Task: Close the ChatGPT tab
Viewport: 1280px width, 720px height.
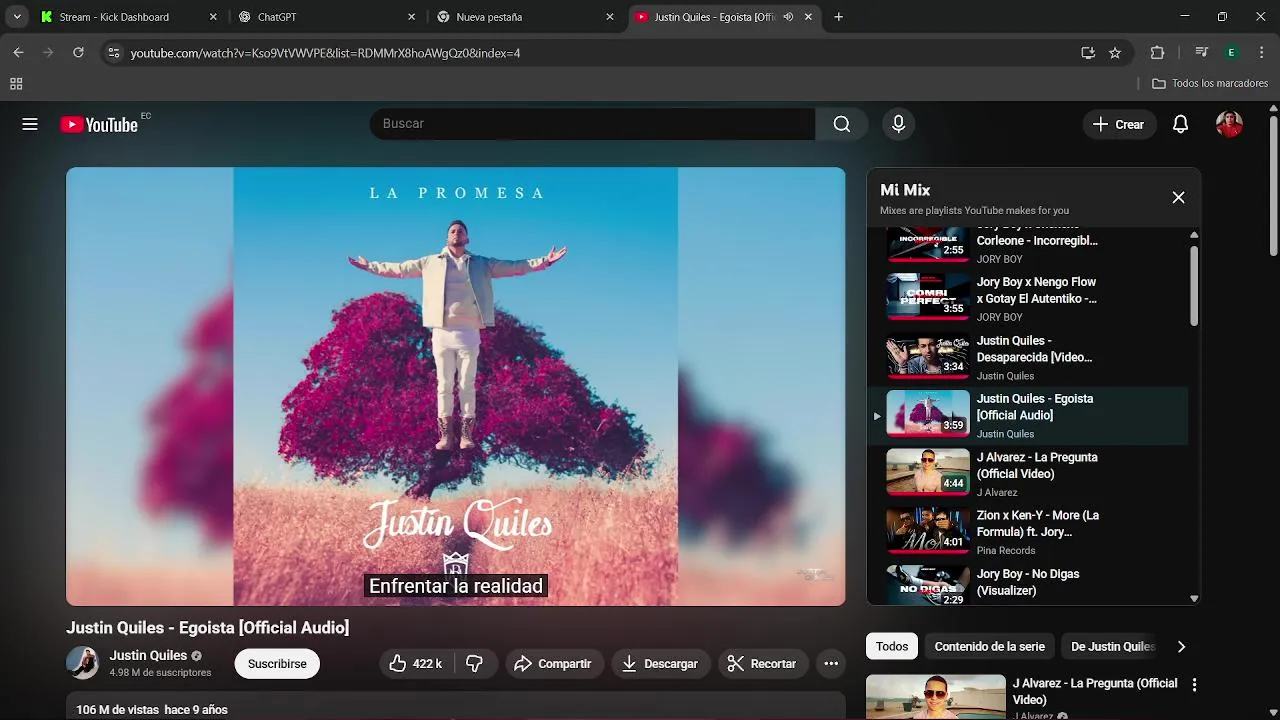Action: pos(411,17)
